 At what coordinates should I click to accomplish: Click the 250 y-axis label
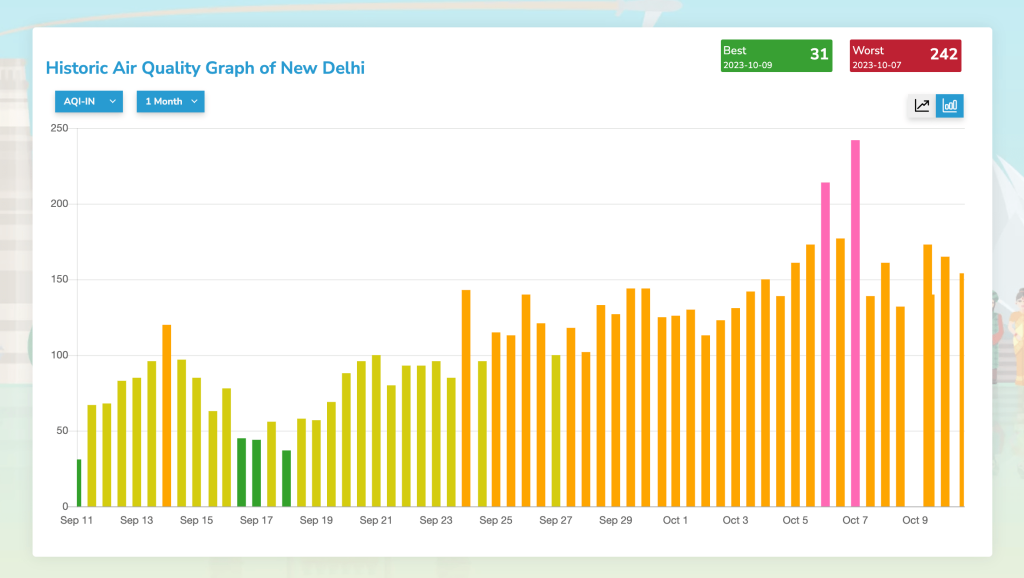coord(59,128)
